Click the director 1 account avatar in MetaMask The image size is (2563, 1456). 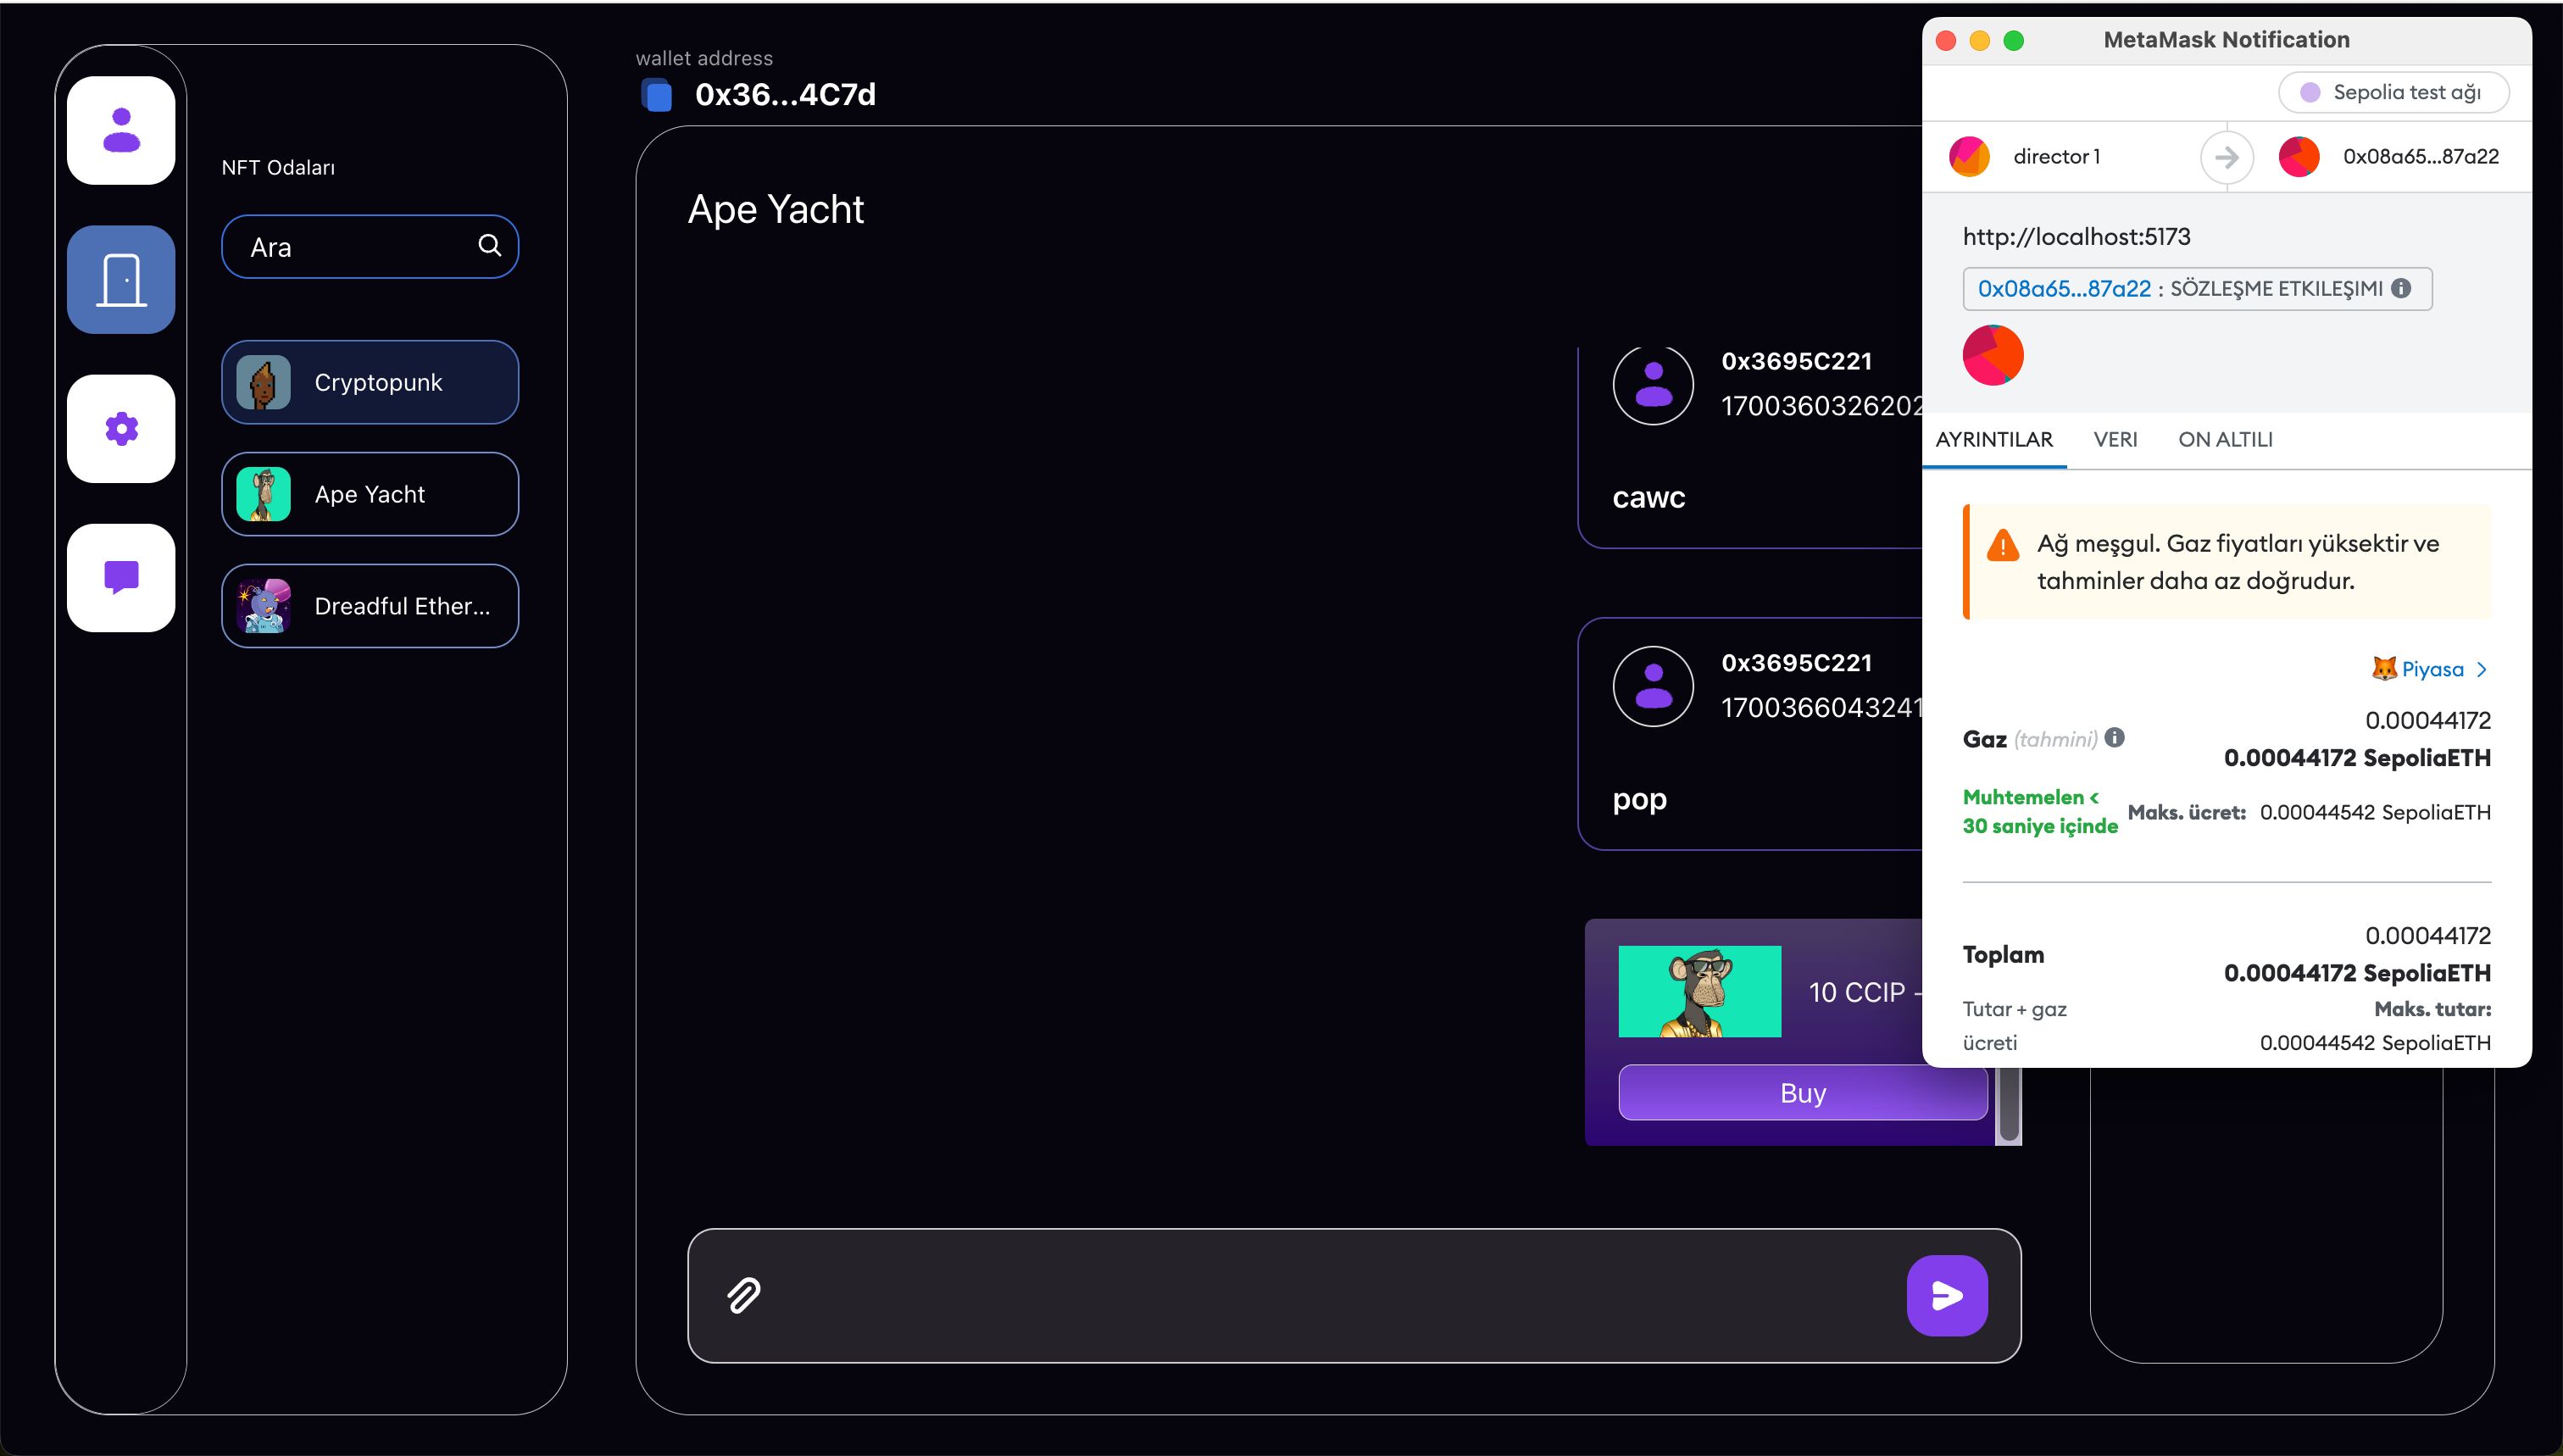pyautogui.click(x=1969, y=157)
